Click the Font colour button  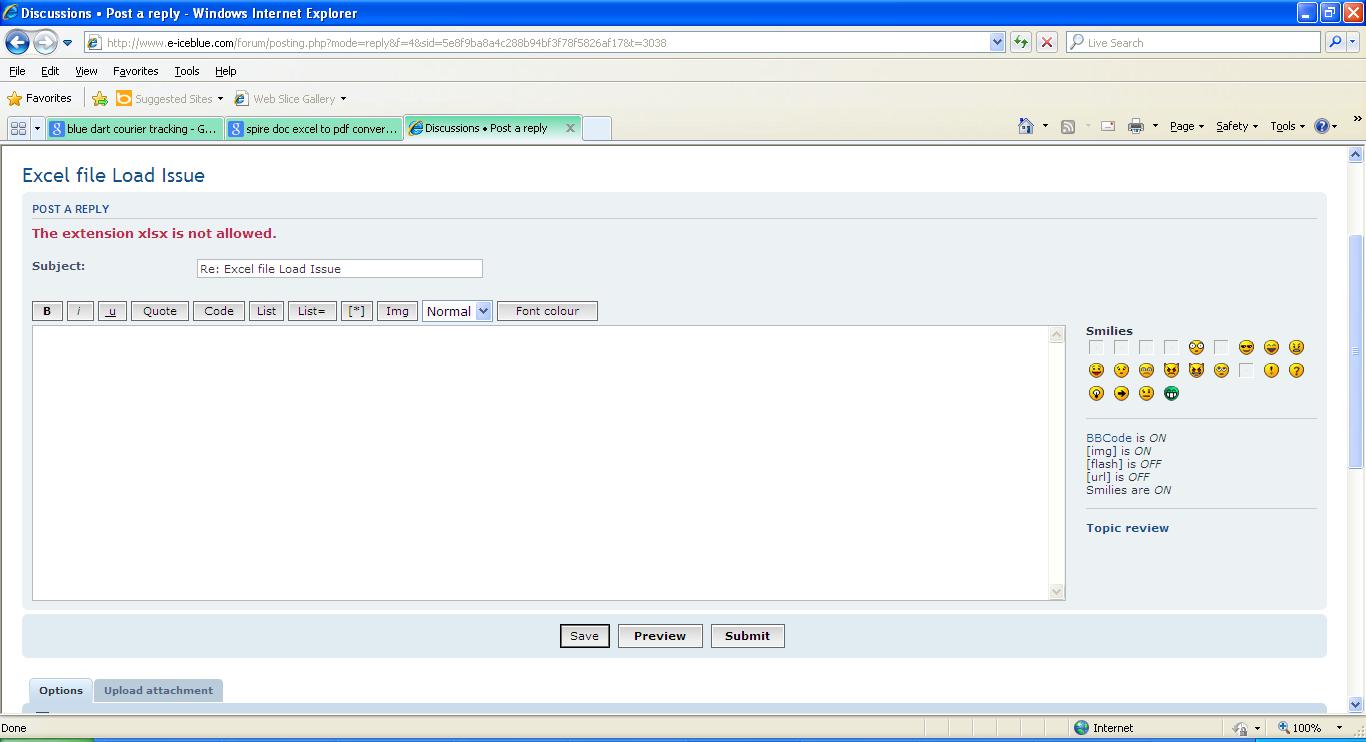point(547,311)
